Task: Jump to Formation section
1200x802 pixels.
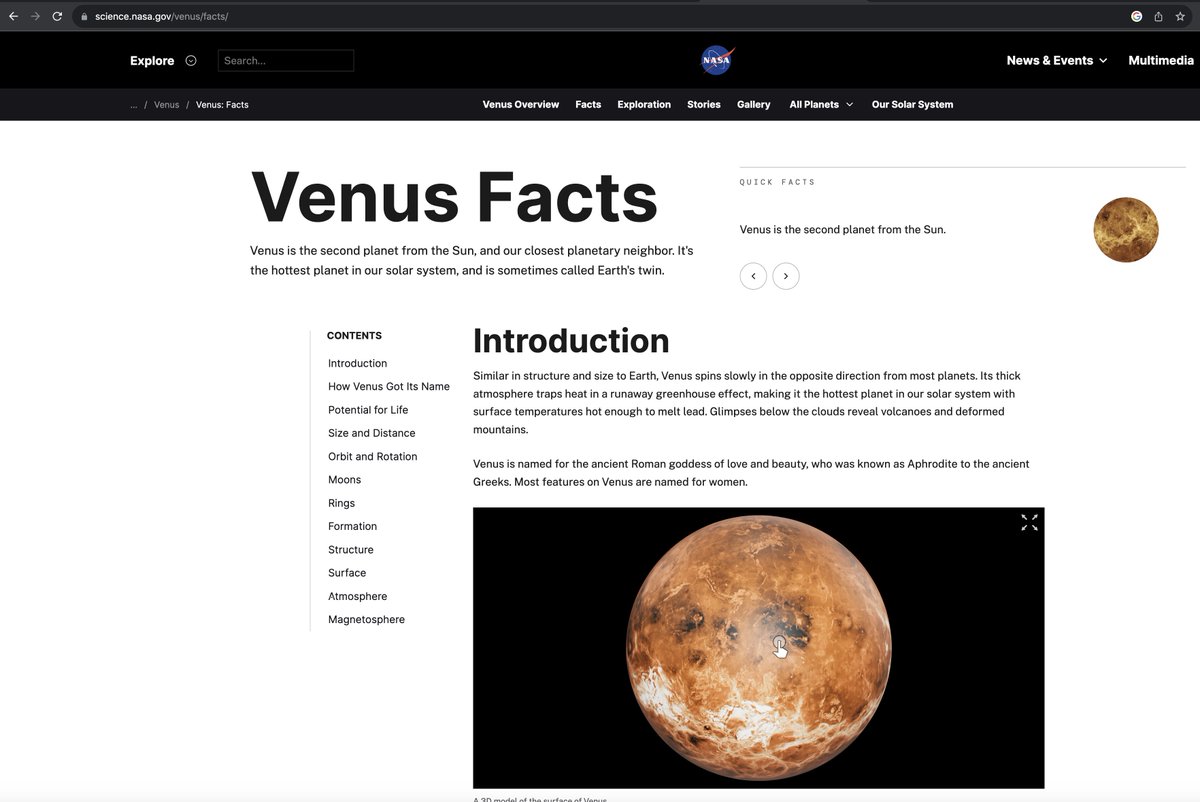Action: 352,526
